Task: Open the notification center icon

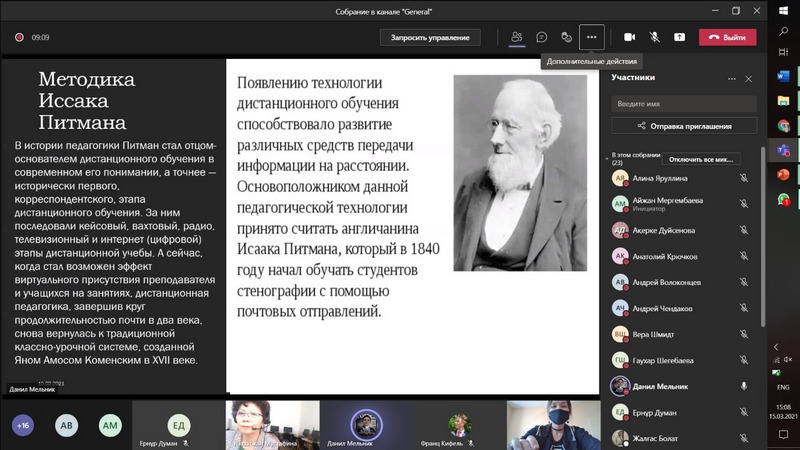Action: (783, 434)
